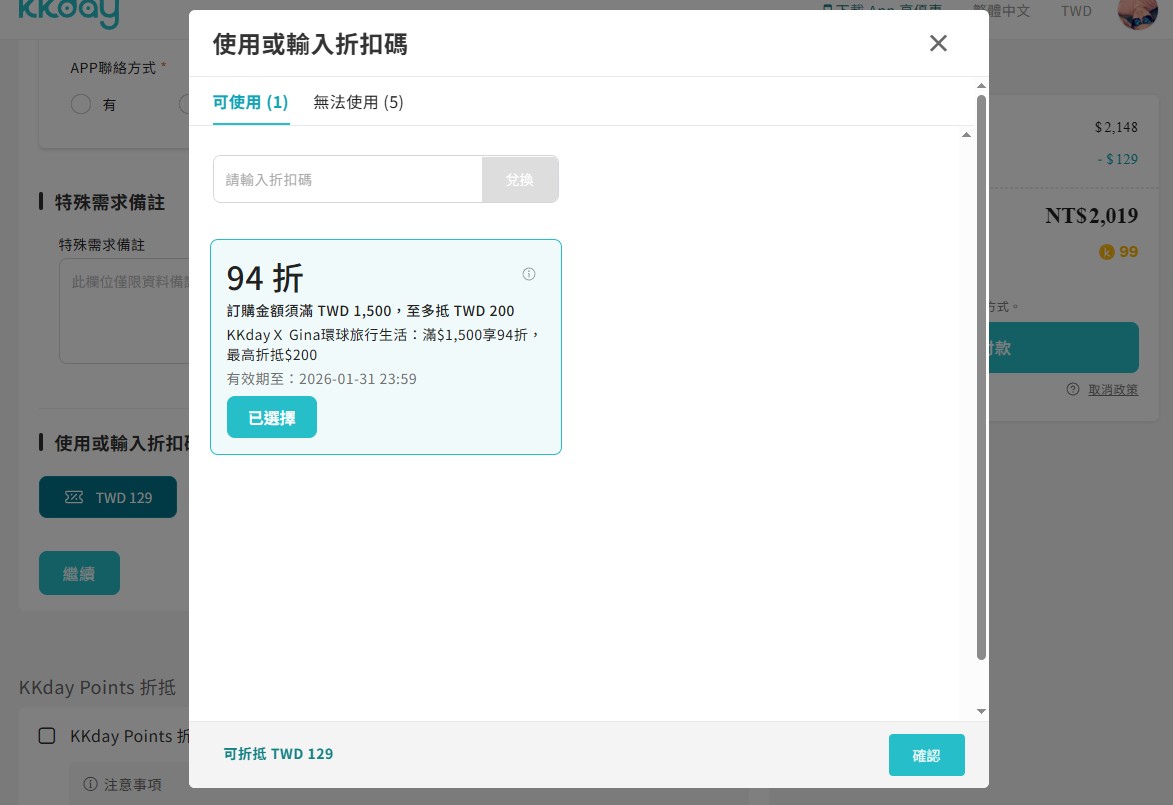Open the profile avatar in top right
Screen dimensions: 1173x805
(1137, 15)
